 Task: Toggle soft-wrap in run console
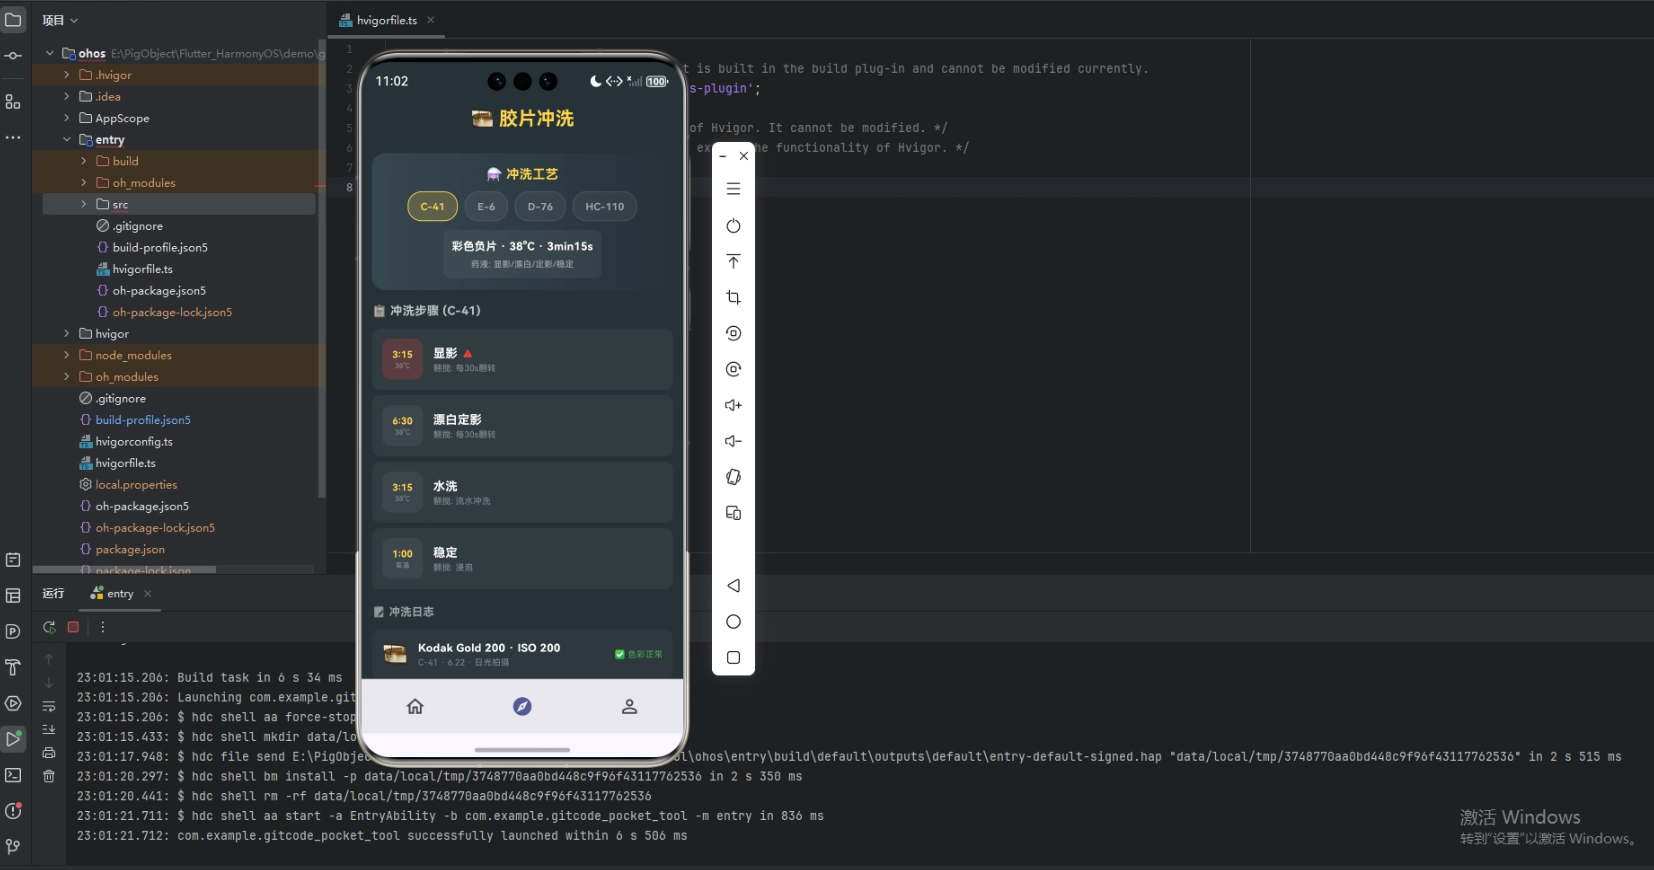[x=49, y=706]
